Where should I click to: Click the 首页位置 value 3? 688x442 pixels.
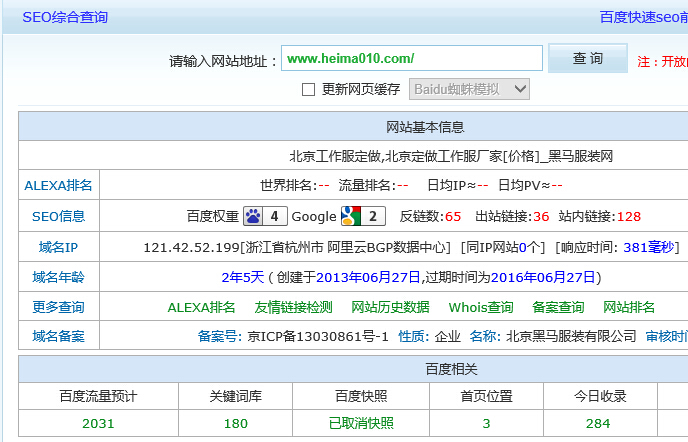pyautogui.click(x=486, y=424)
